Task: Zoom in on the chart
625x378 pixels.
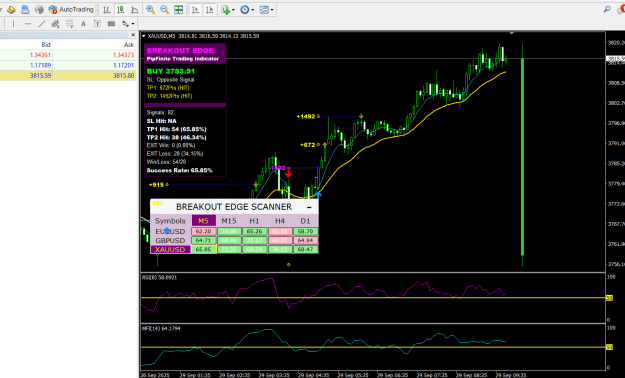Action: click(150, 10)
